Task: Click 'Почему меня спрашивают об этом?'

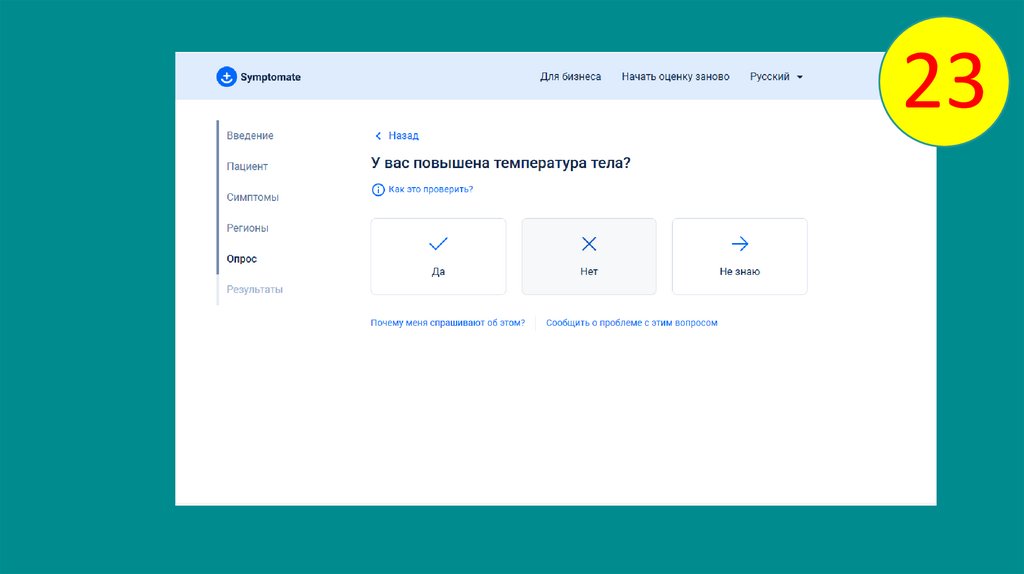Action: 447,323
